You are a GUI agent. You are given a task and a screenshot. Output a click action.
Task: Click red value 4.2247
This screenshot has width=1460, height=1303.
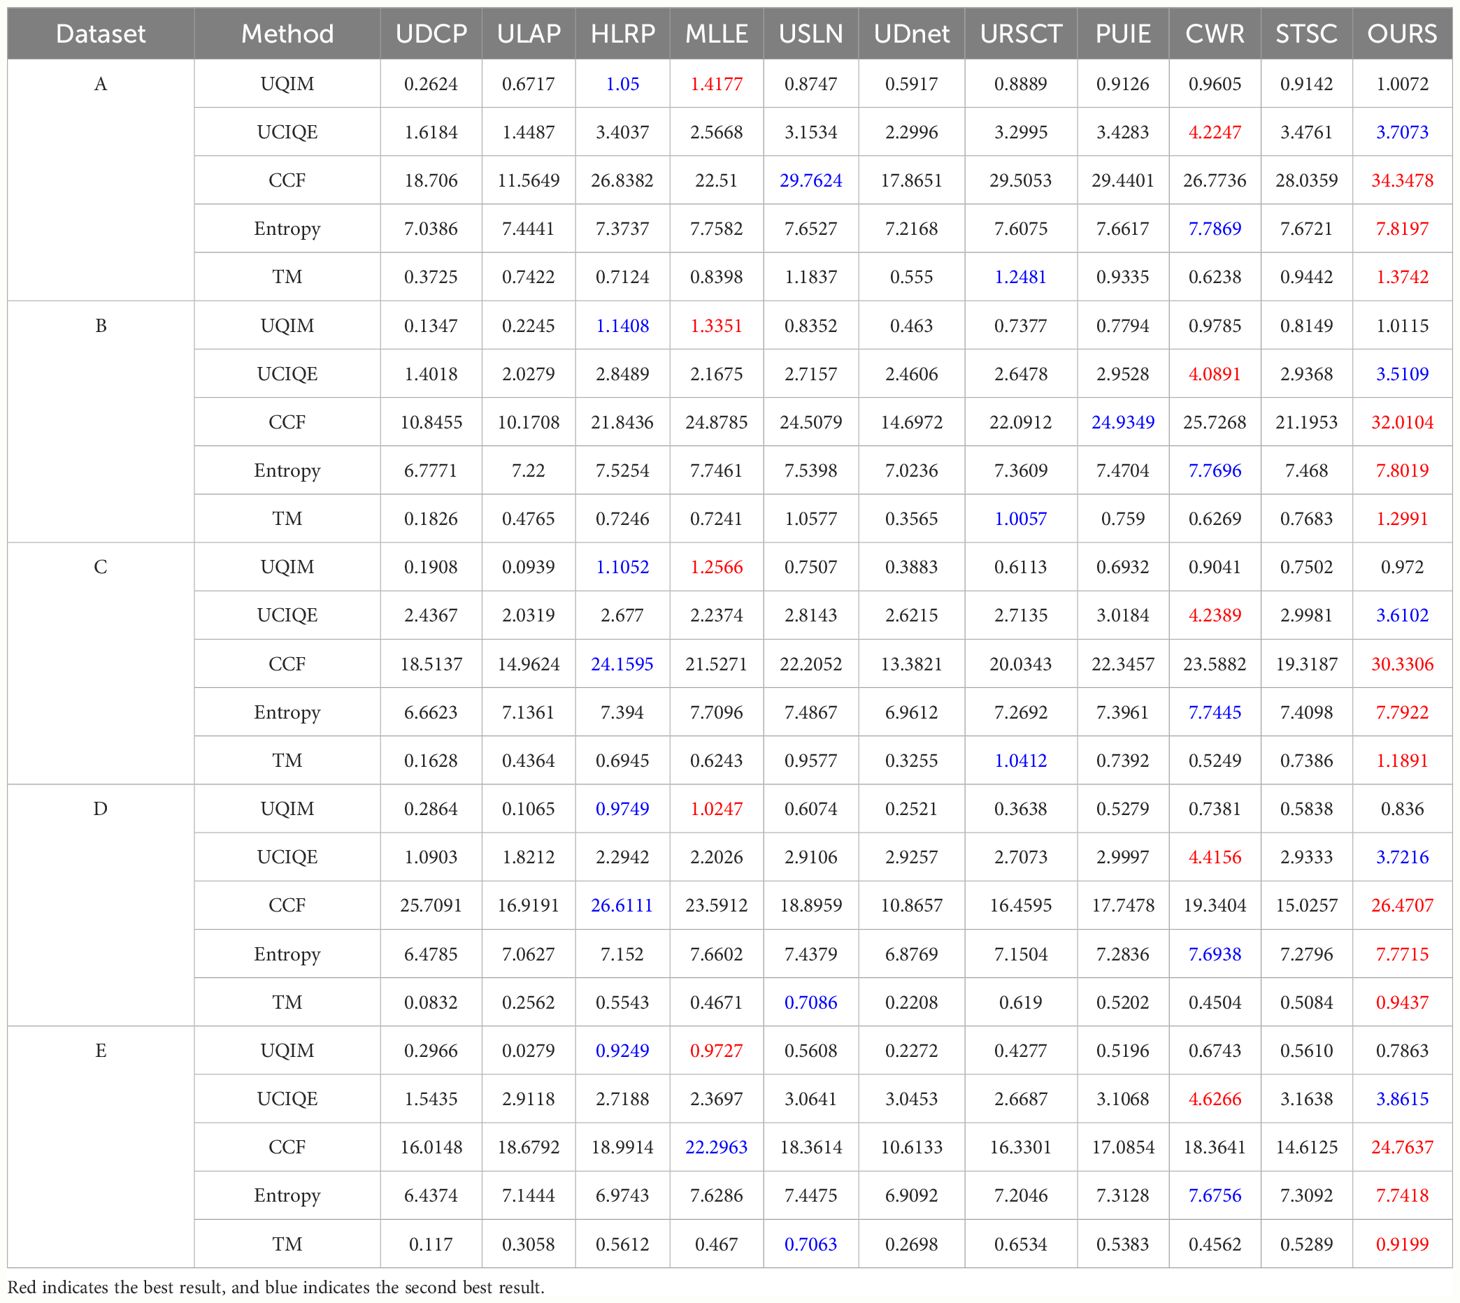[1215, 132]
